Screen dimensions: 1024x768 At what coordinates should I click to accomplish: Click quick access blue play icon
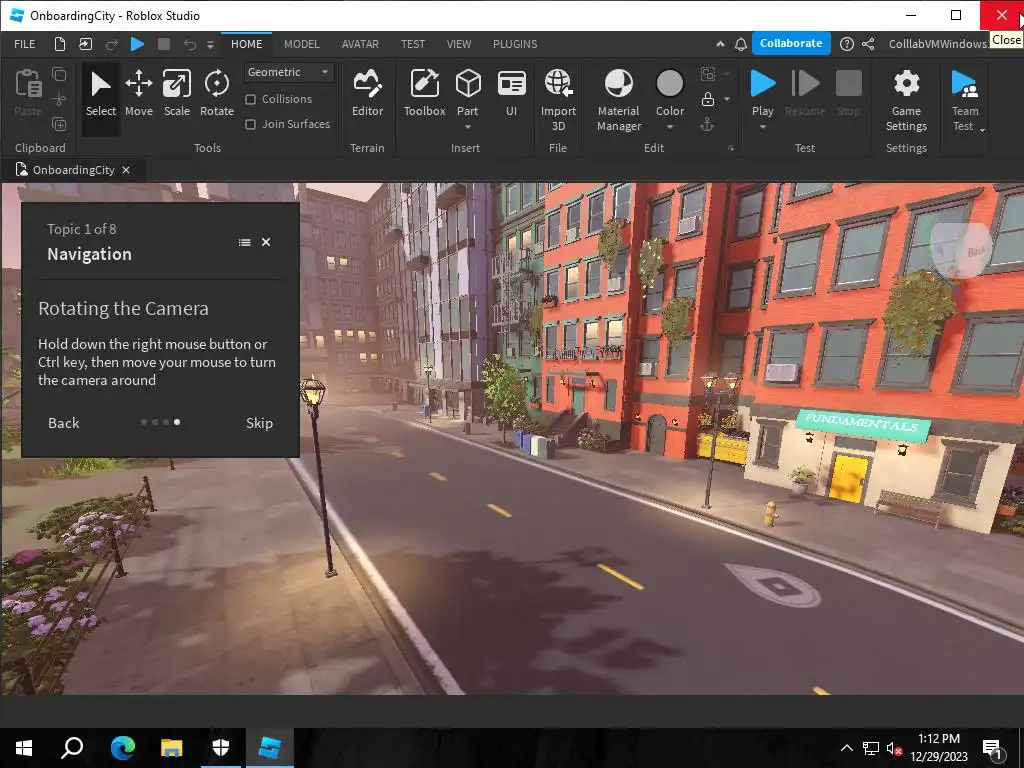[137, 44]
